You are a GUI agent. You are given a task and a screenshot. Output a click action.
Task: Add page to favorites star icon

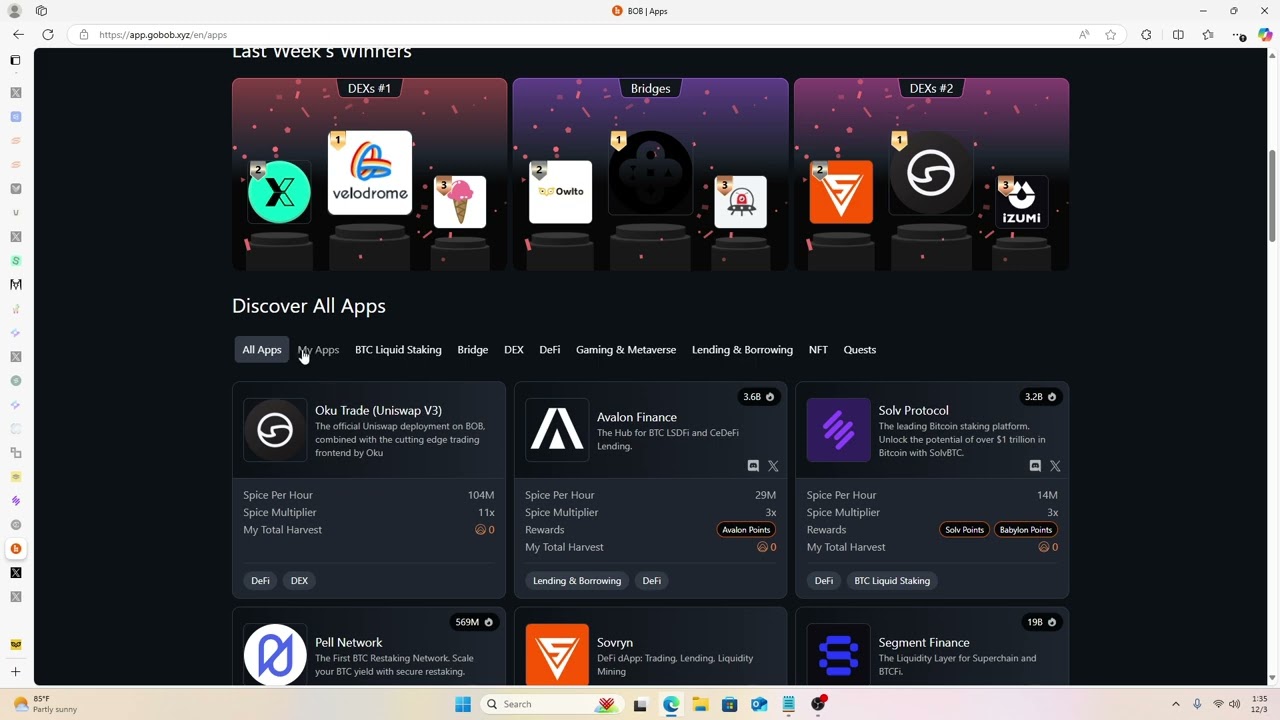coord(1110,35)
